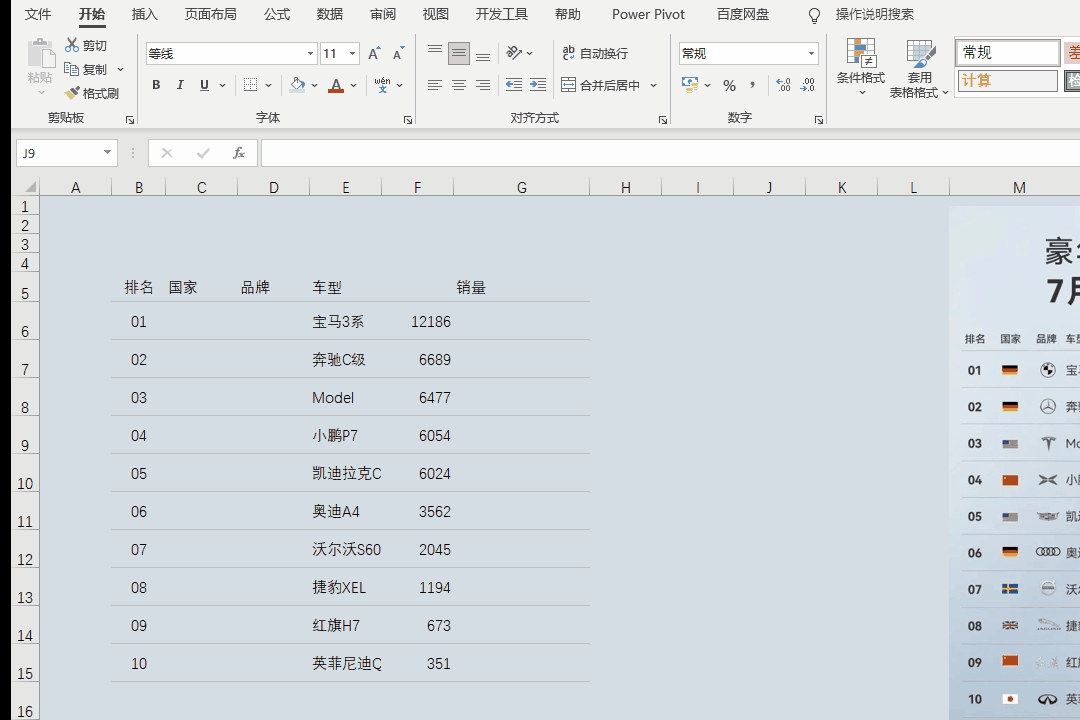The width and height of the screenshot is (1080, 720).
Task: Open font size dropdown
Action: click(353, 53)
